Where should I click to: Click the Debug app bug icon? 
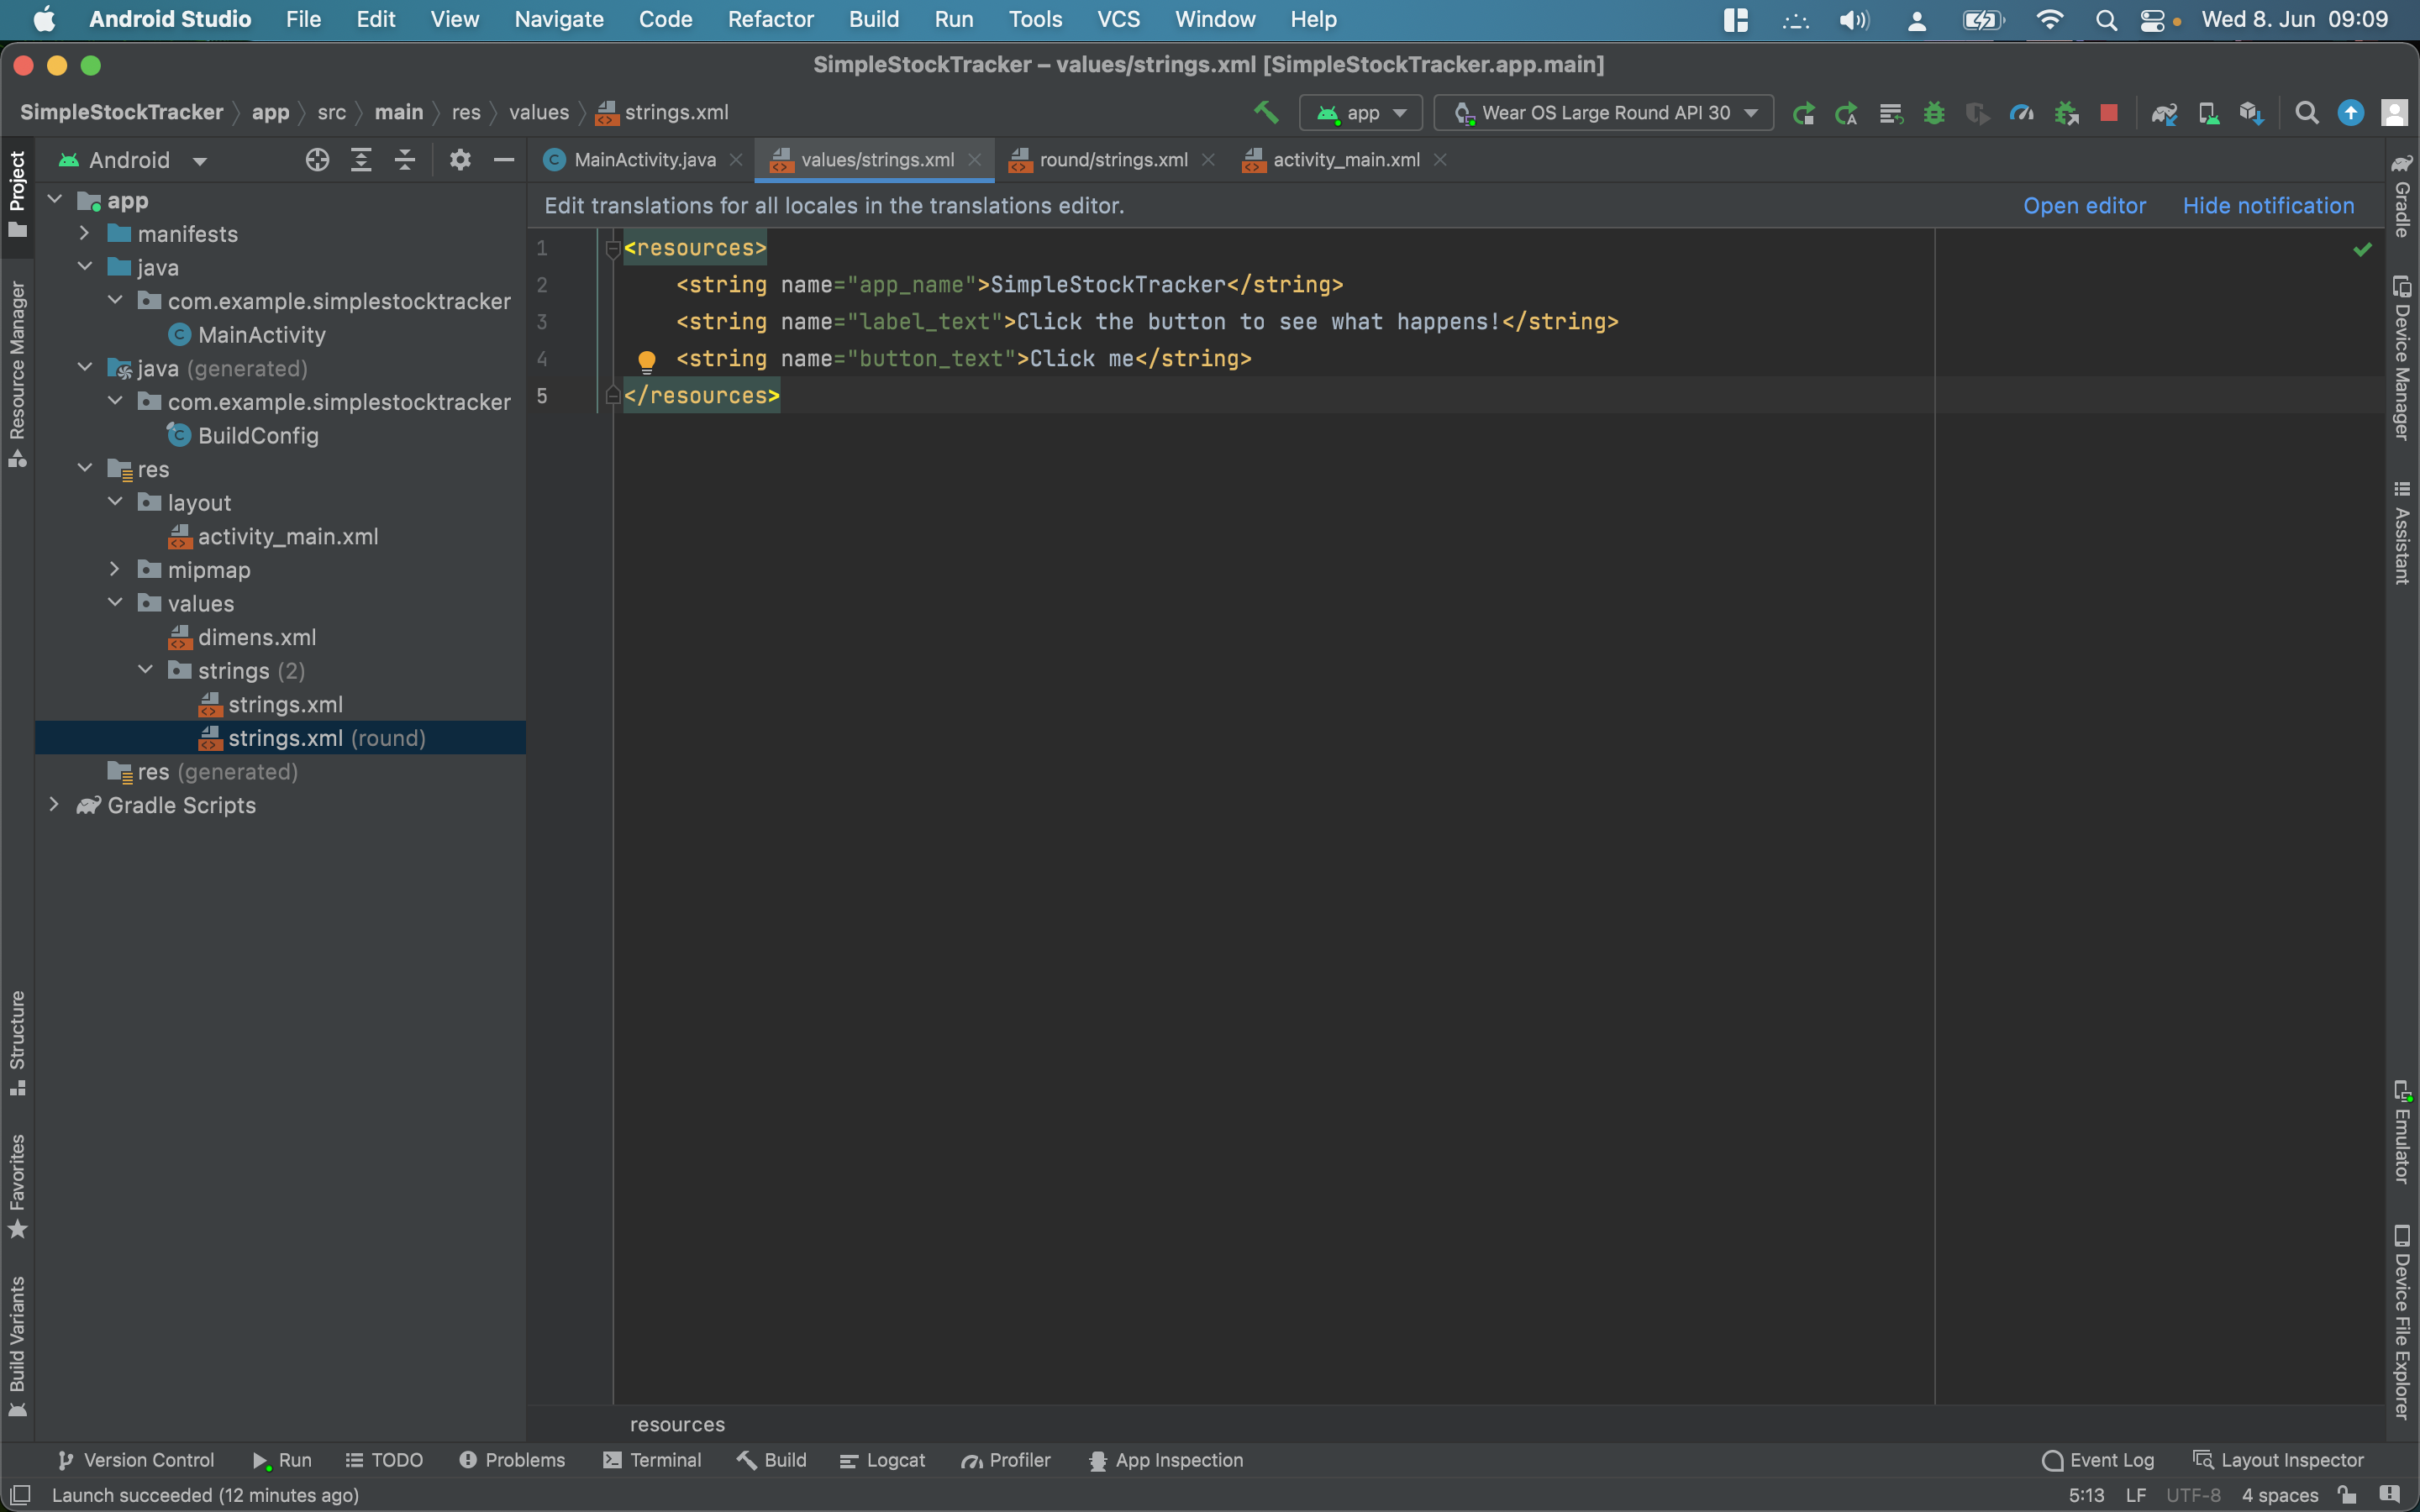pos(1934,113)
